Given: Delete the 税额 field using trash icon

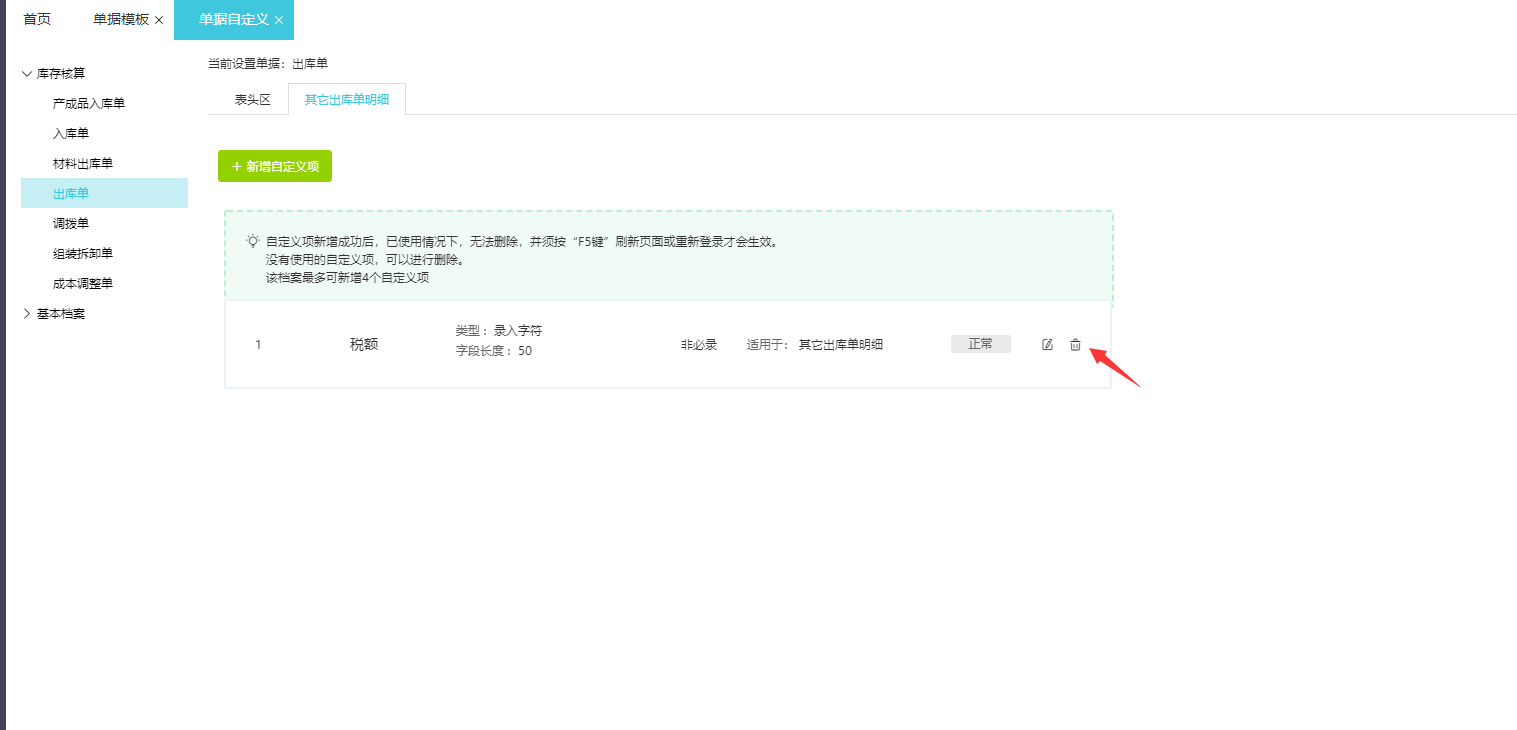Looking at the screenshot, I should pyautogui.click(x=1075, y=343).
